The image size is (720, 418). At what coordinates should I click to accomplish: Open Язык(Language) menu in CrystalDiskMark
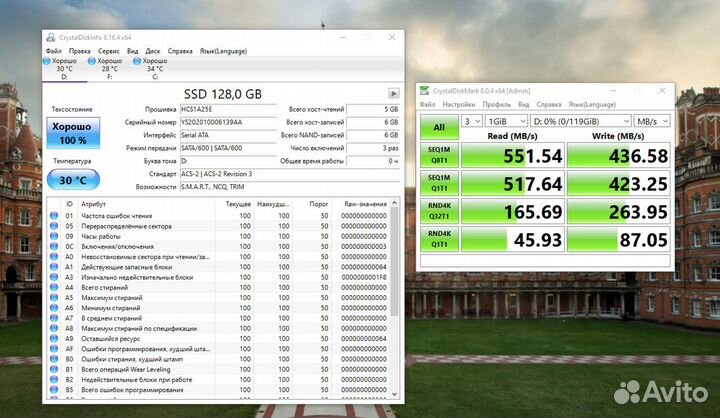[592, 104]
